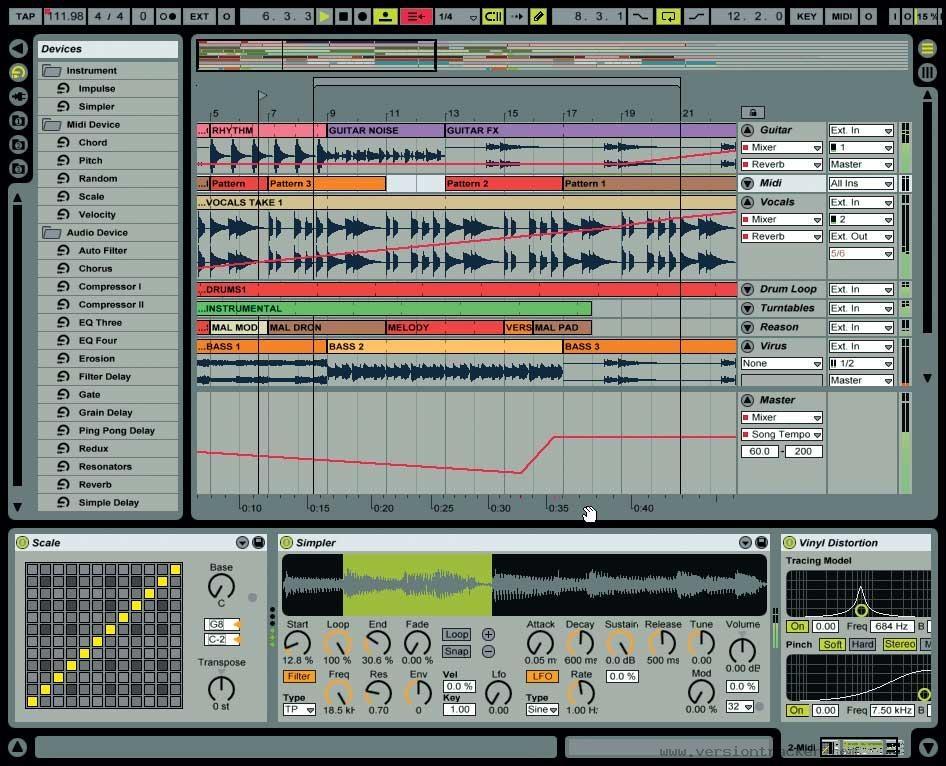
Task: Select Ping Pong Delay device
Action: tap(116, 431)
